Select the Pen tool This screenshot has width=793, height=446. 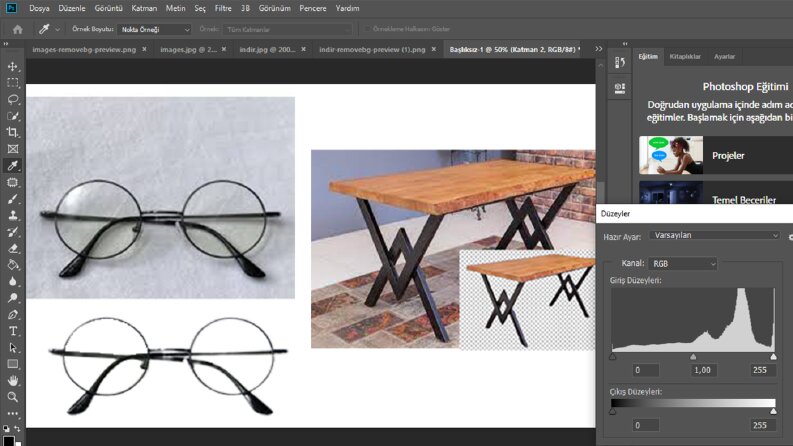[x=13, y=315]
